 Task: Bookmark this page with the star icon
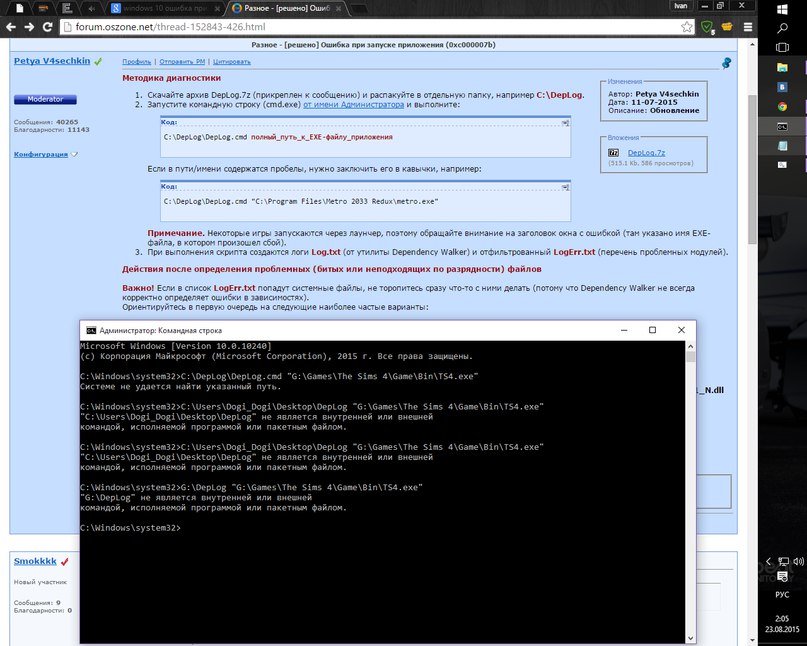tap(689, 27)
